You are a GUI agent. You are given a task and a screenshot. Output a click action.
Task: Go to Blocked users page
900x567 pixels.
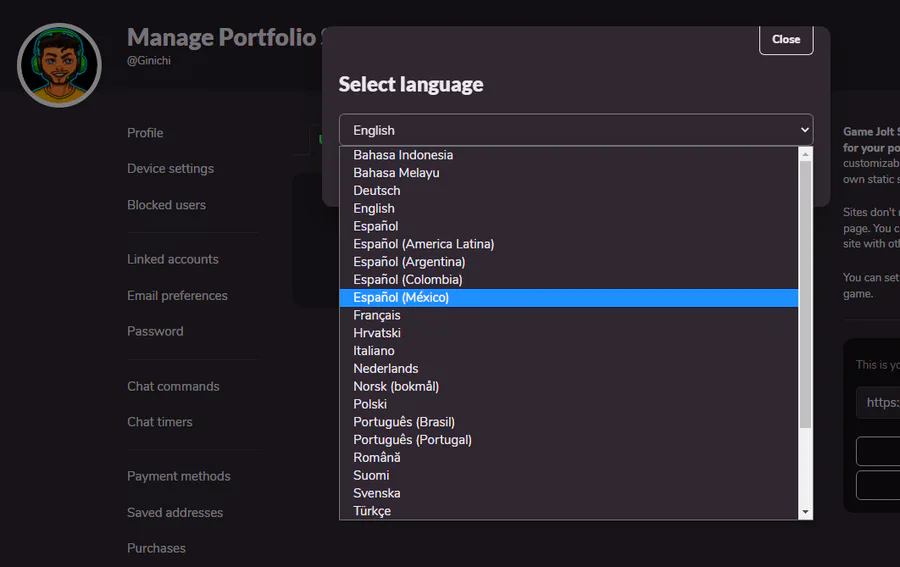point(166,205)
